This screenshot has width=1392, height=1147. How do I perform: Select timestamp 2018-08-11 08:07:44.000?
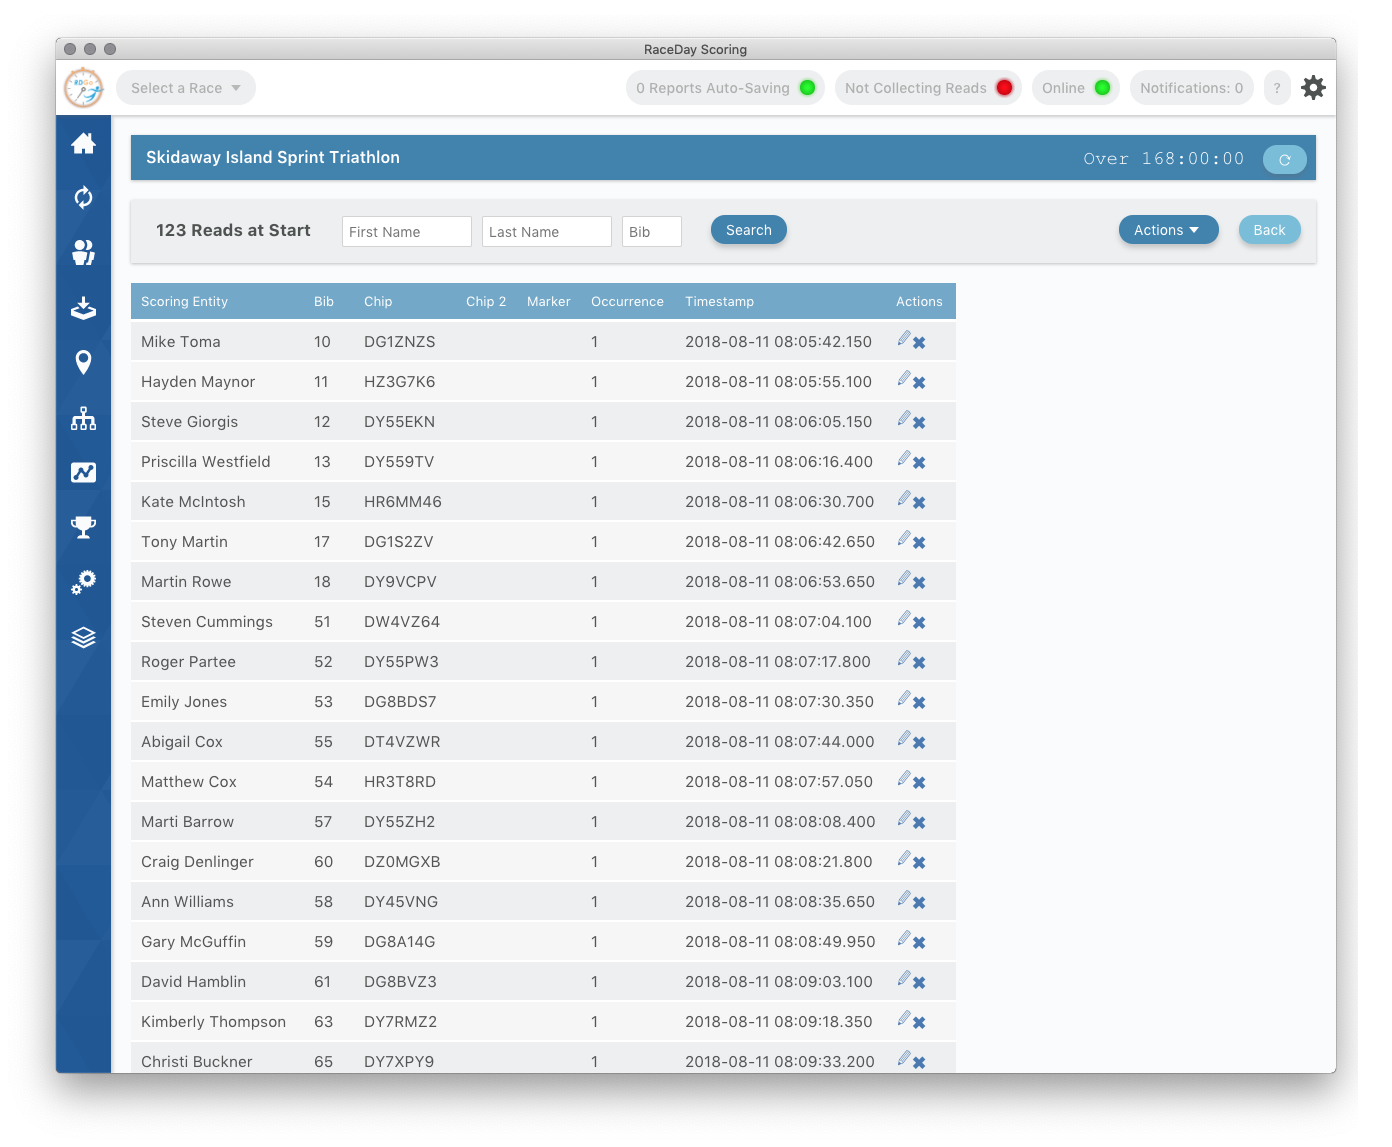tap(780, 742)
